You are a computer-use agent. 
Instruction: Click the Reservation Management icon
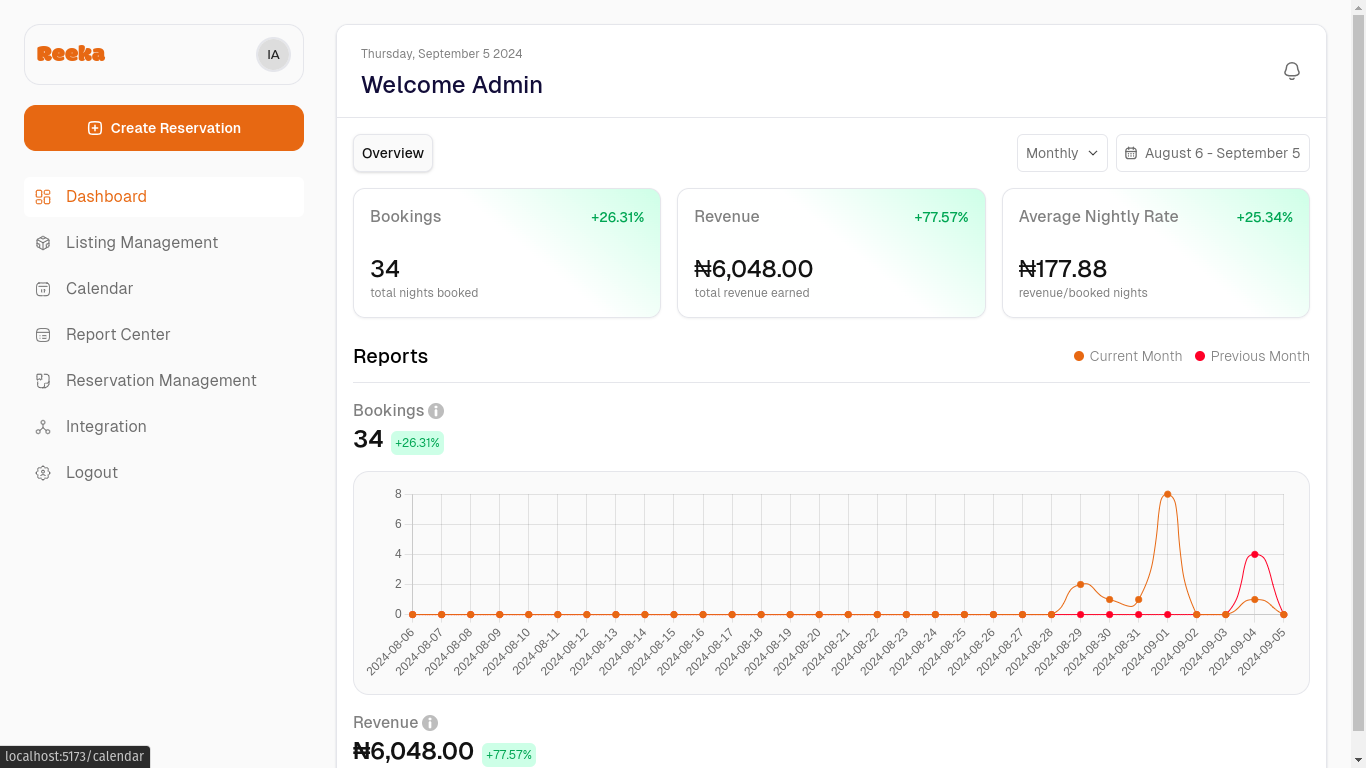[43, 381]
